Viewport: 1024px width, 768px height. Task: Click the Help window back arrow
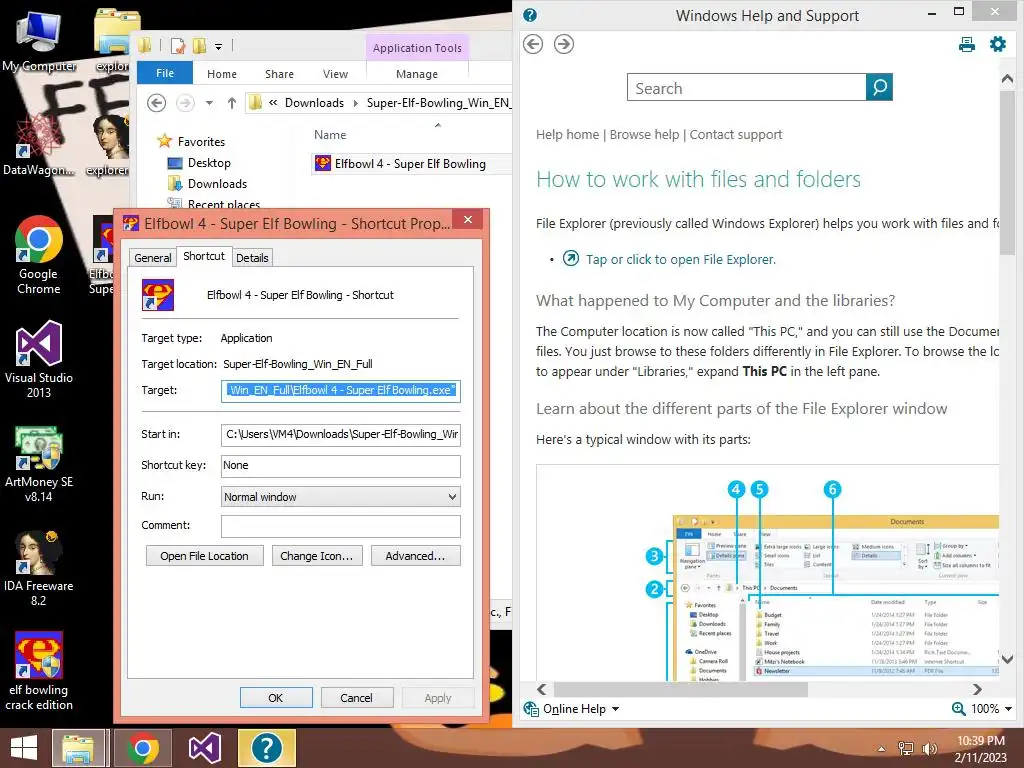533,44
